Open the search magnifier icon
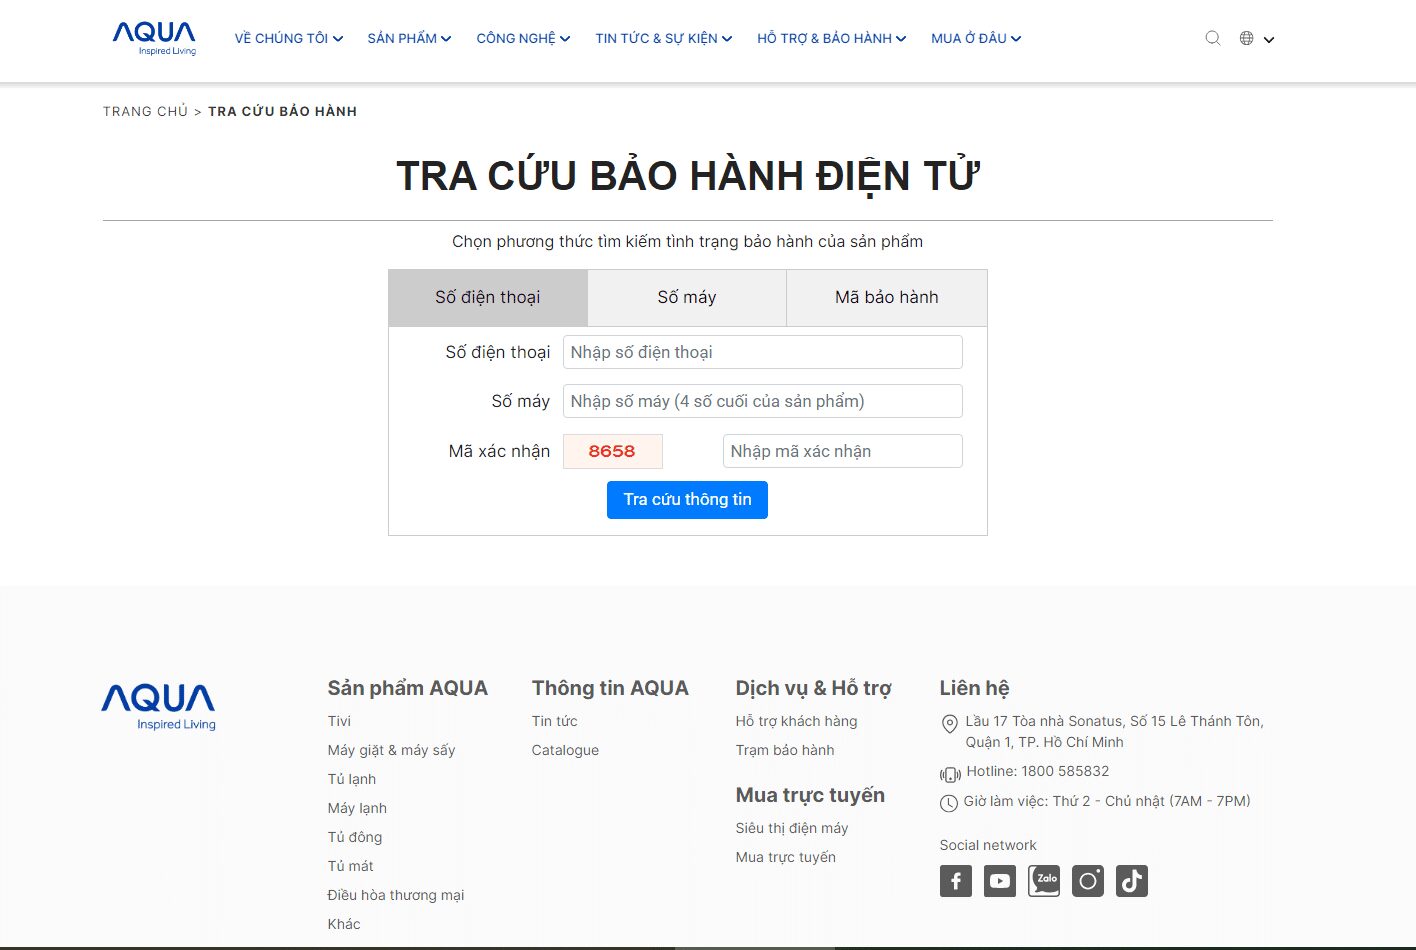The height and width of the screenshot is (950, 1416). [x=1212, y=37]
